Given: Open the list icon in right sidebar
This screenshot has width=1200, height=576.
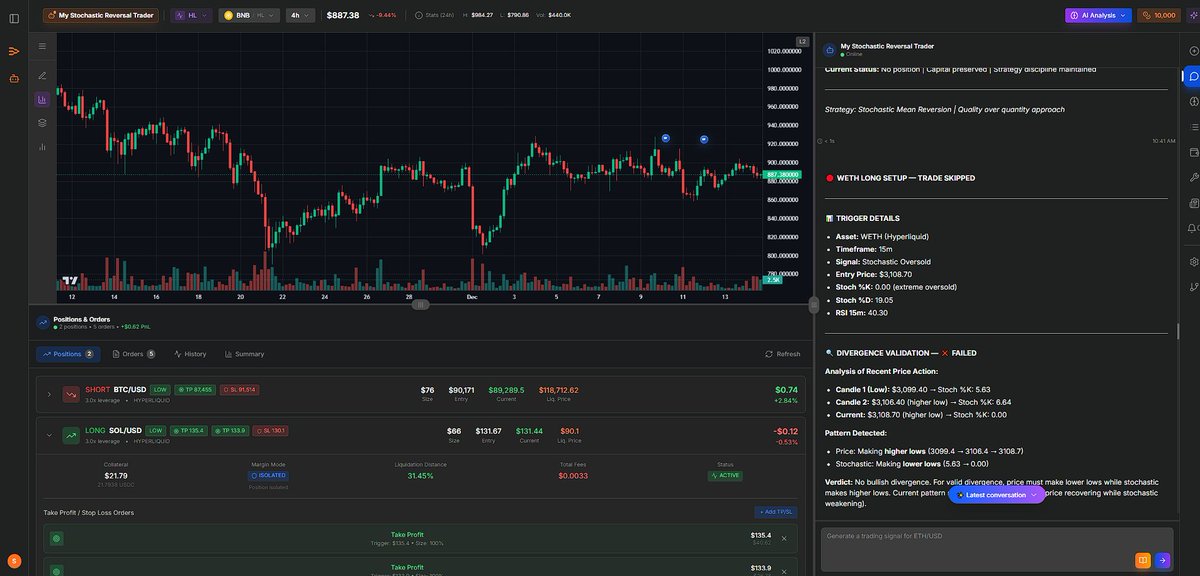Looking at the screenshot, I should pos(1193,127).
